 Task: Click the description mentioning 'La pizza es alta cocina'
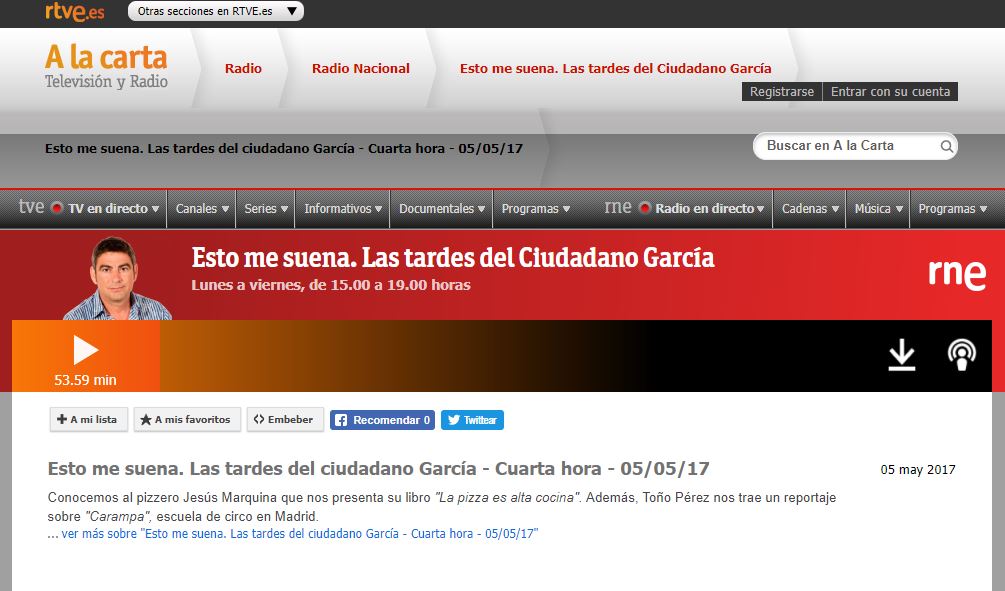click(442, 506)
